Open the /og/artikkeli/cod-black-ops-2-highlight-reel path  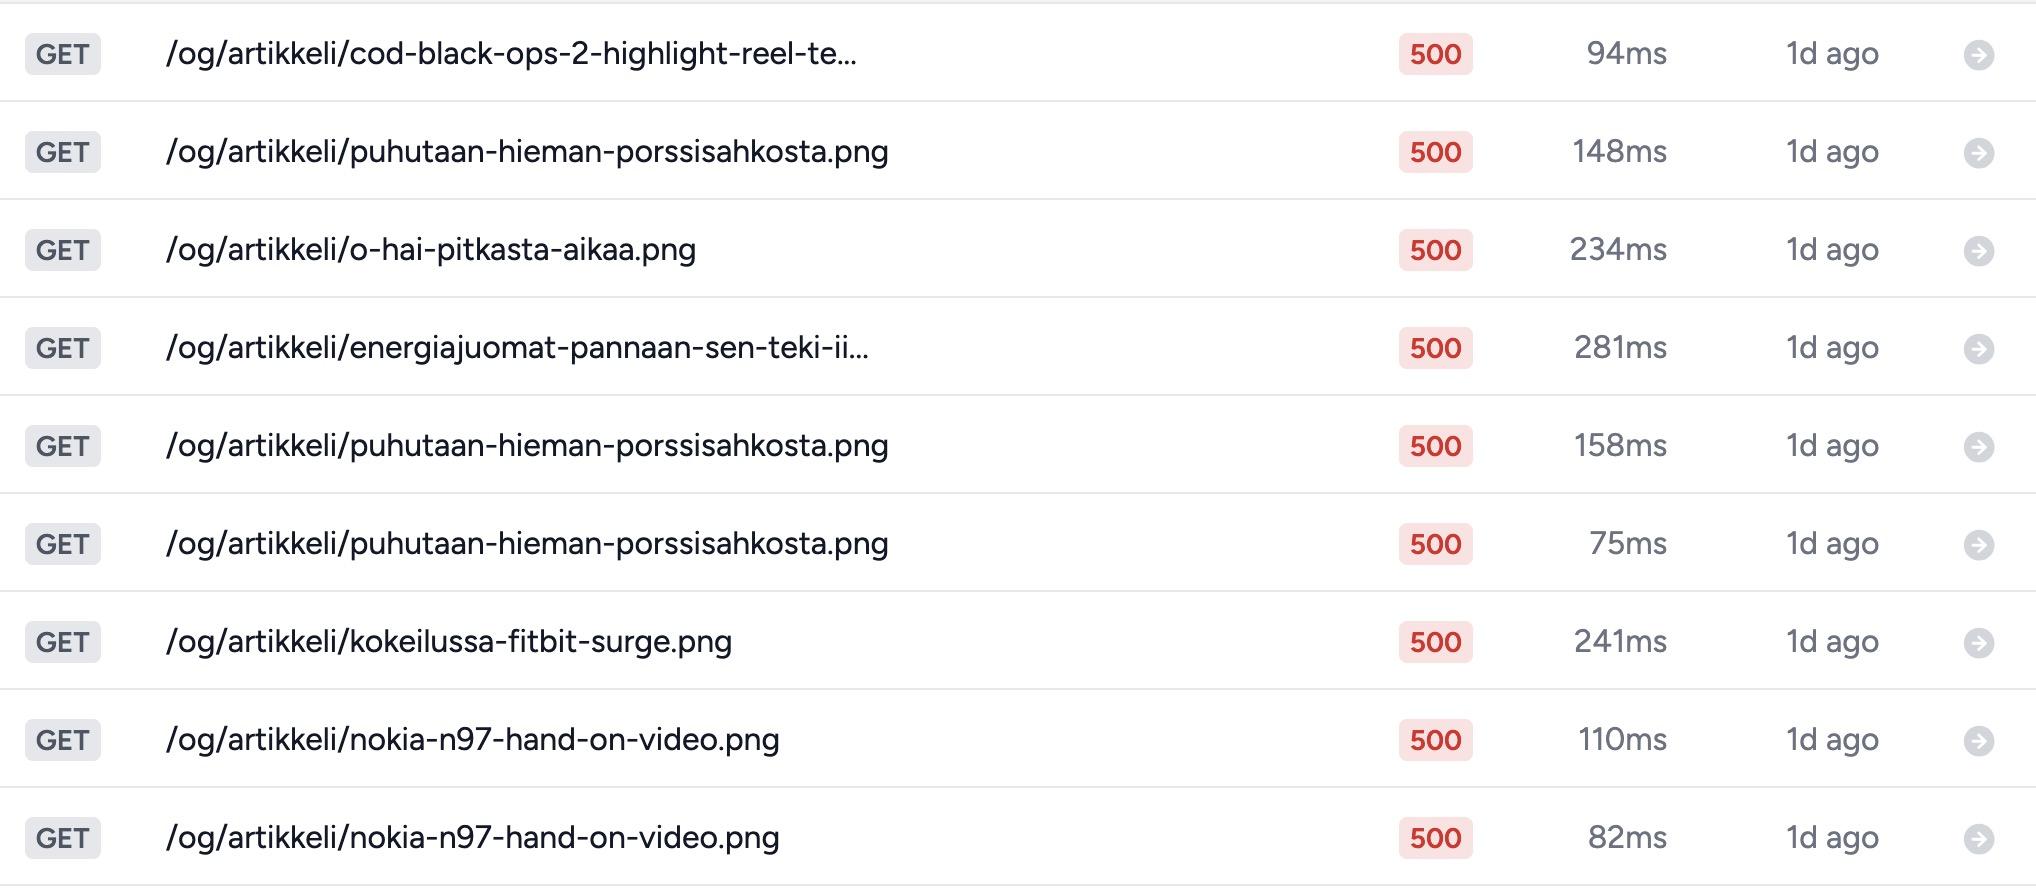pos(510,54)
